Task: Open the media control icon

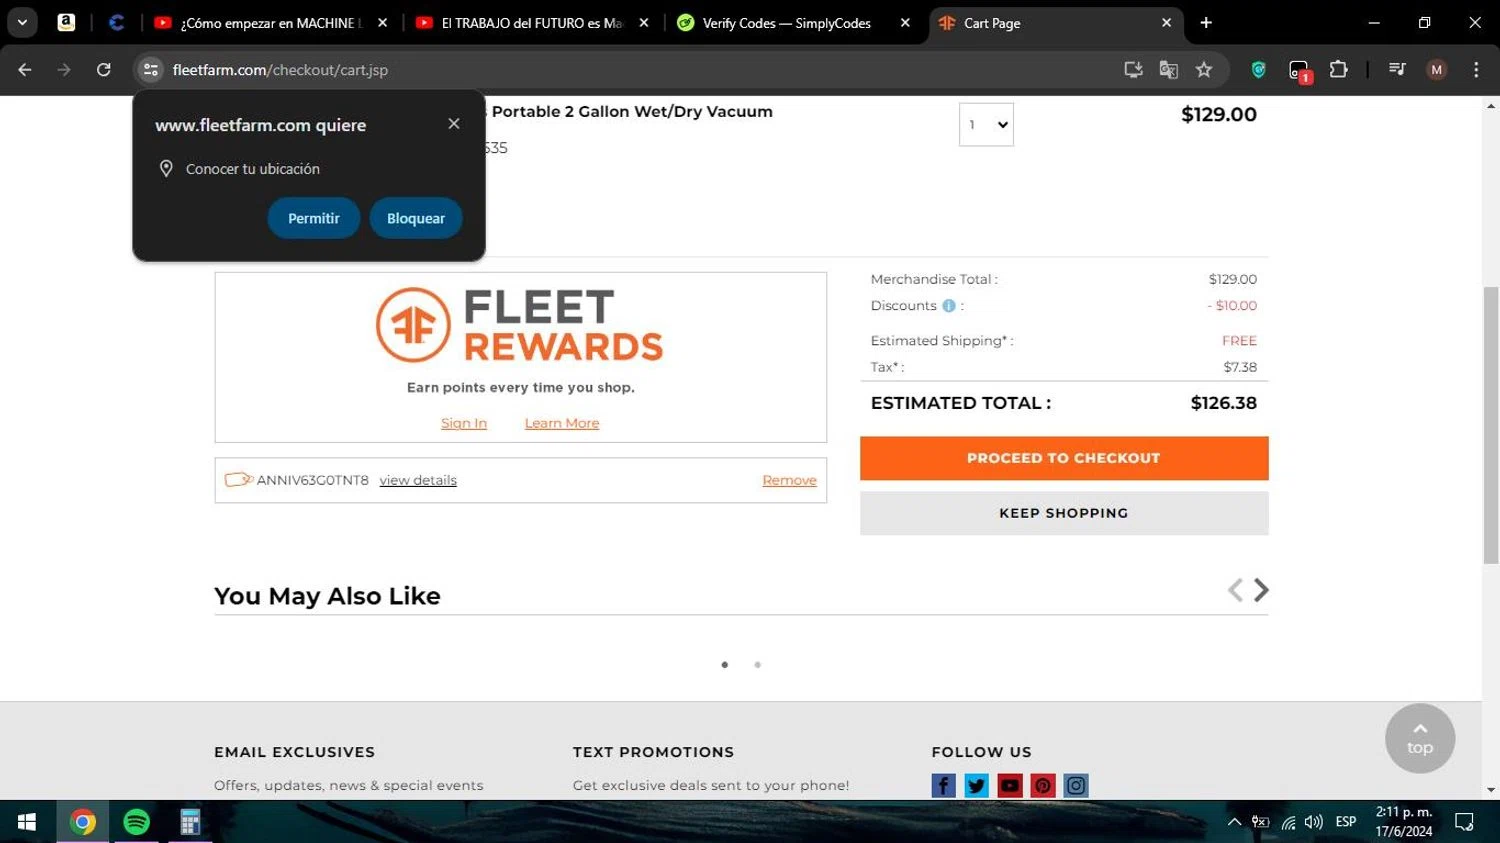Action: tap(1397, 69)
